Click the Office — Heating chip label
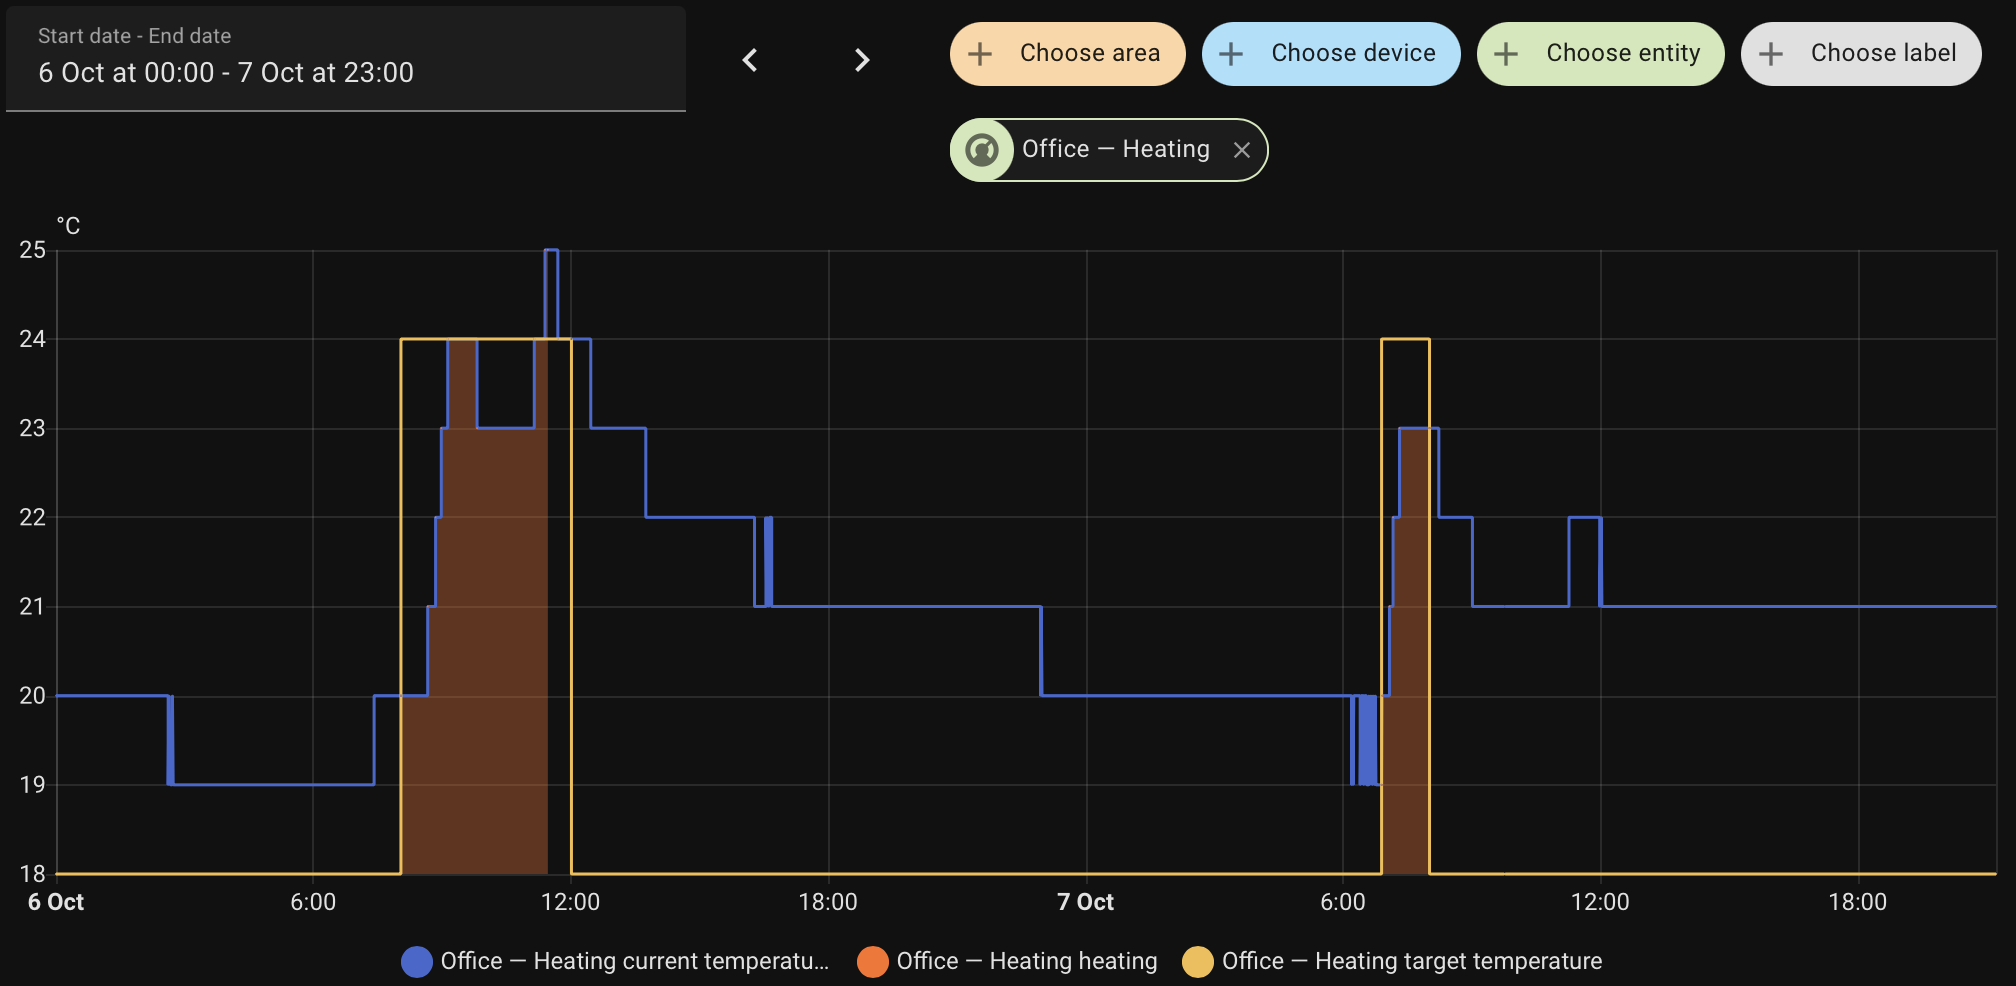This screenshot has height=986, width=2016. coord(1115,150)
